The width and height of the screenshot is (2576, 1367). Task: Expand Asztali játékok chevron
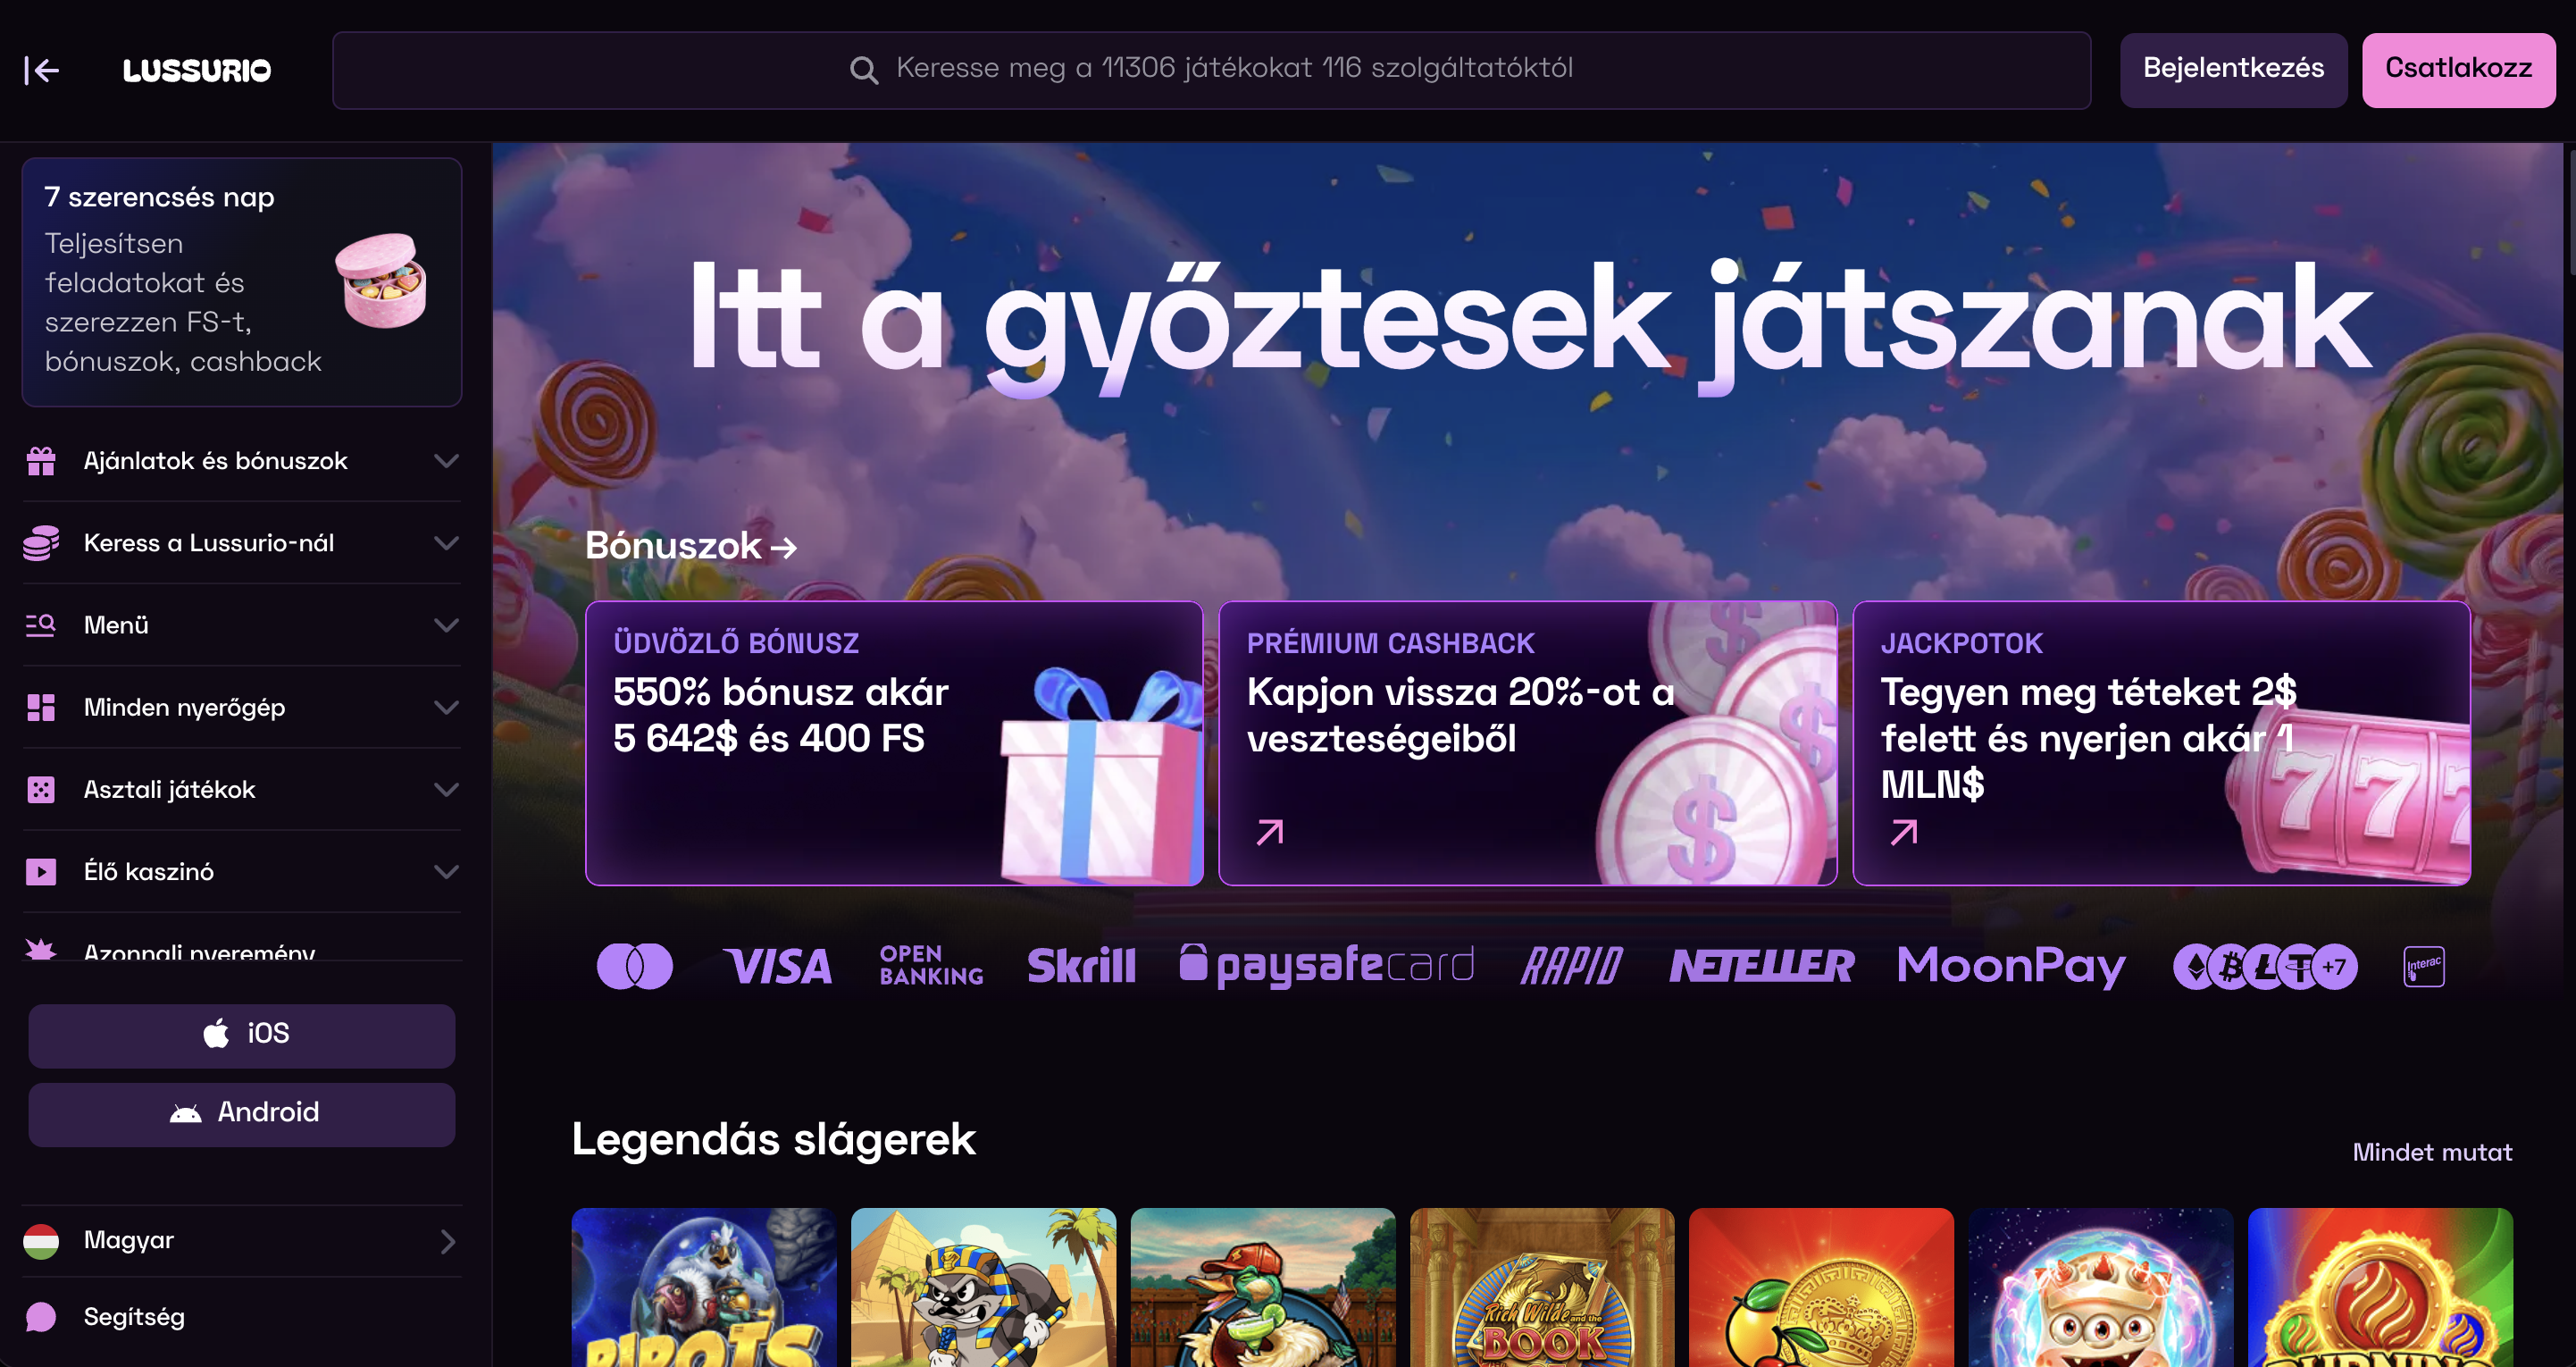[446, 789]
